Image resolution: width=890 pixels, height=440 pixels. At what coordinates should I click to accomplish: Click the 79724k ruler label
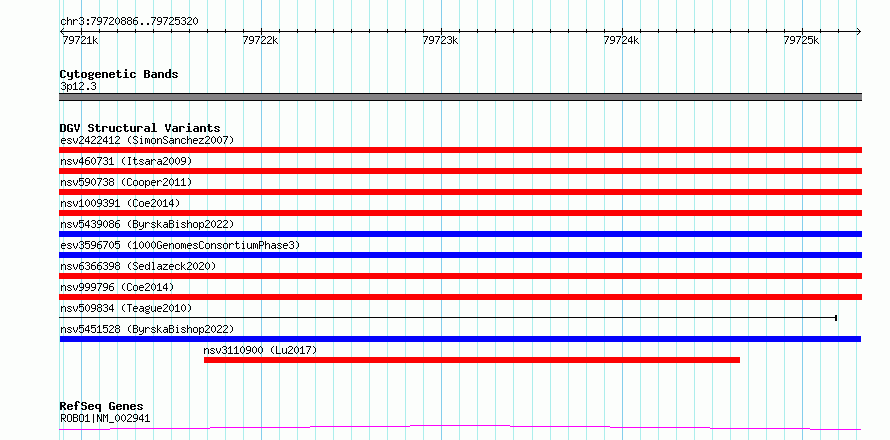click(x=622, y=40)
